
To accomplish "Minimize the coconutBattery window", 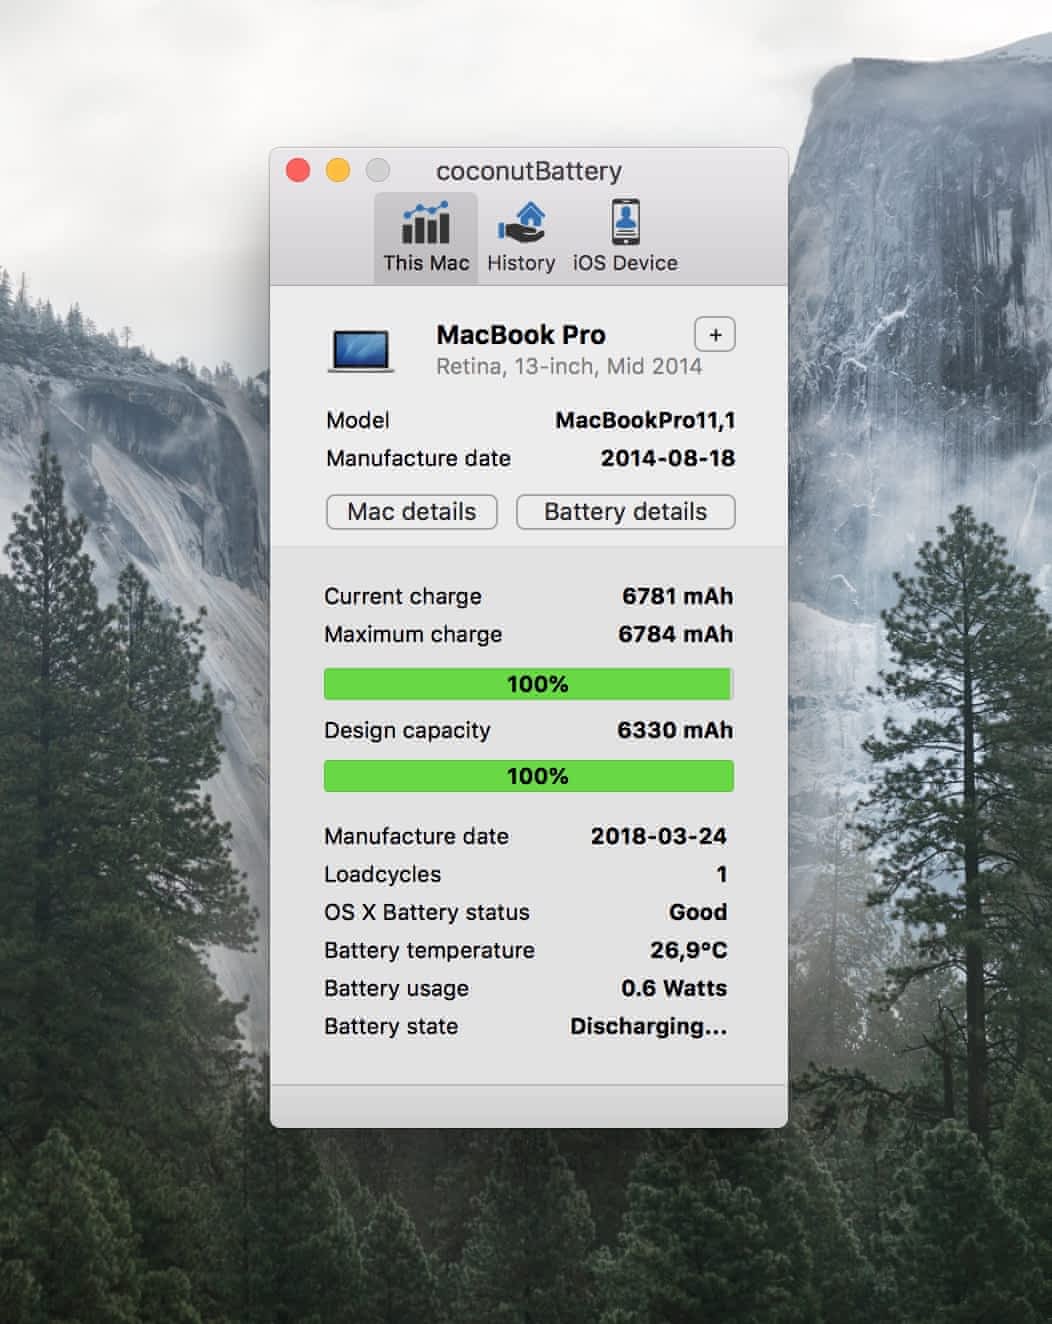I will 338,170.
